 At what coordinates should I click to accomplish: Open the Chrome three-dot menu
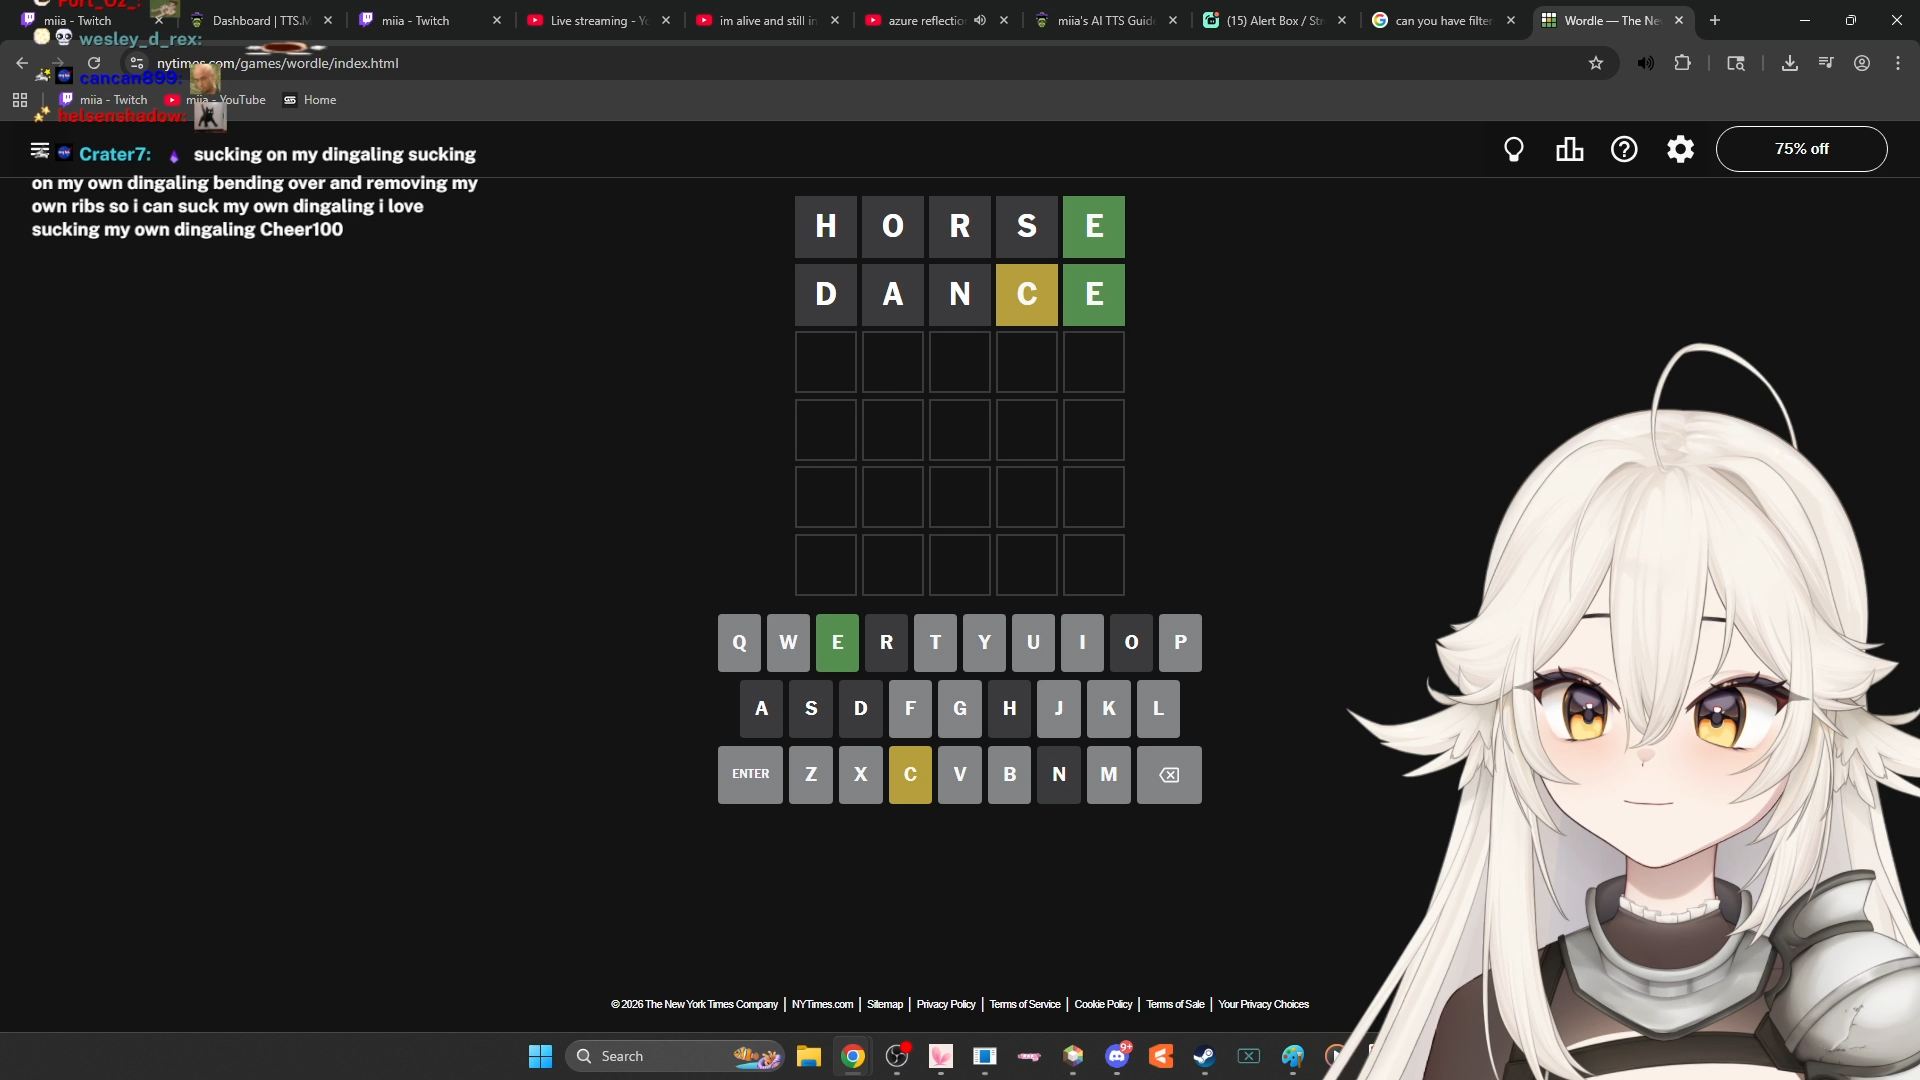pos(1898,63)
